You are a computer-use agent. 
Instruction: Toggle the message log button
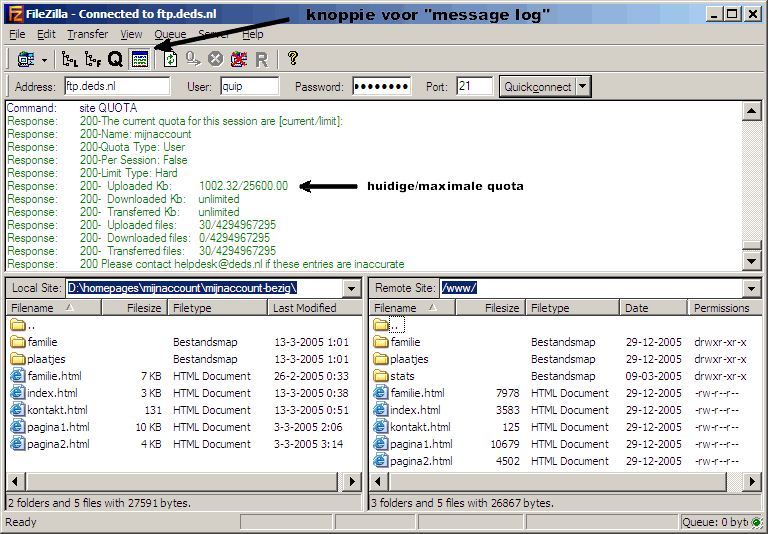(140, 59)
